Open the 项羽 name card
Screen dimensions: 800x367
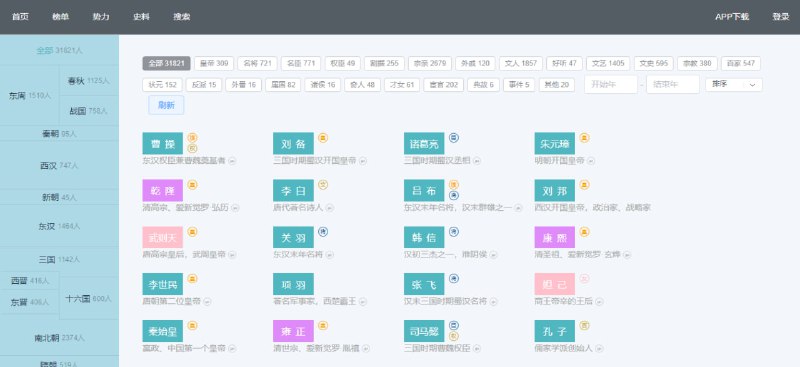click(x=293, y=284)
